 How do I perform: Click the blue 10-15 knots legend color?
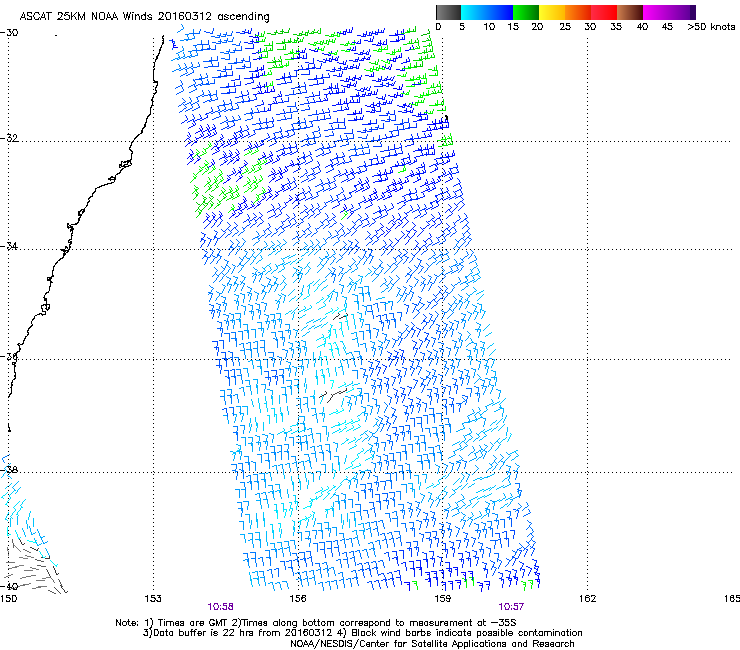pyautogui.click(x=500, y=12)
